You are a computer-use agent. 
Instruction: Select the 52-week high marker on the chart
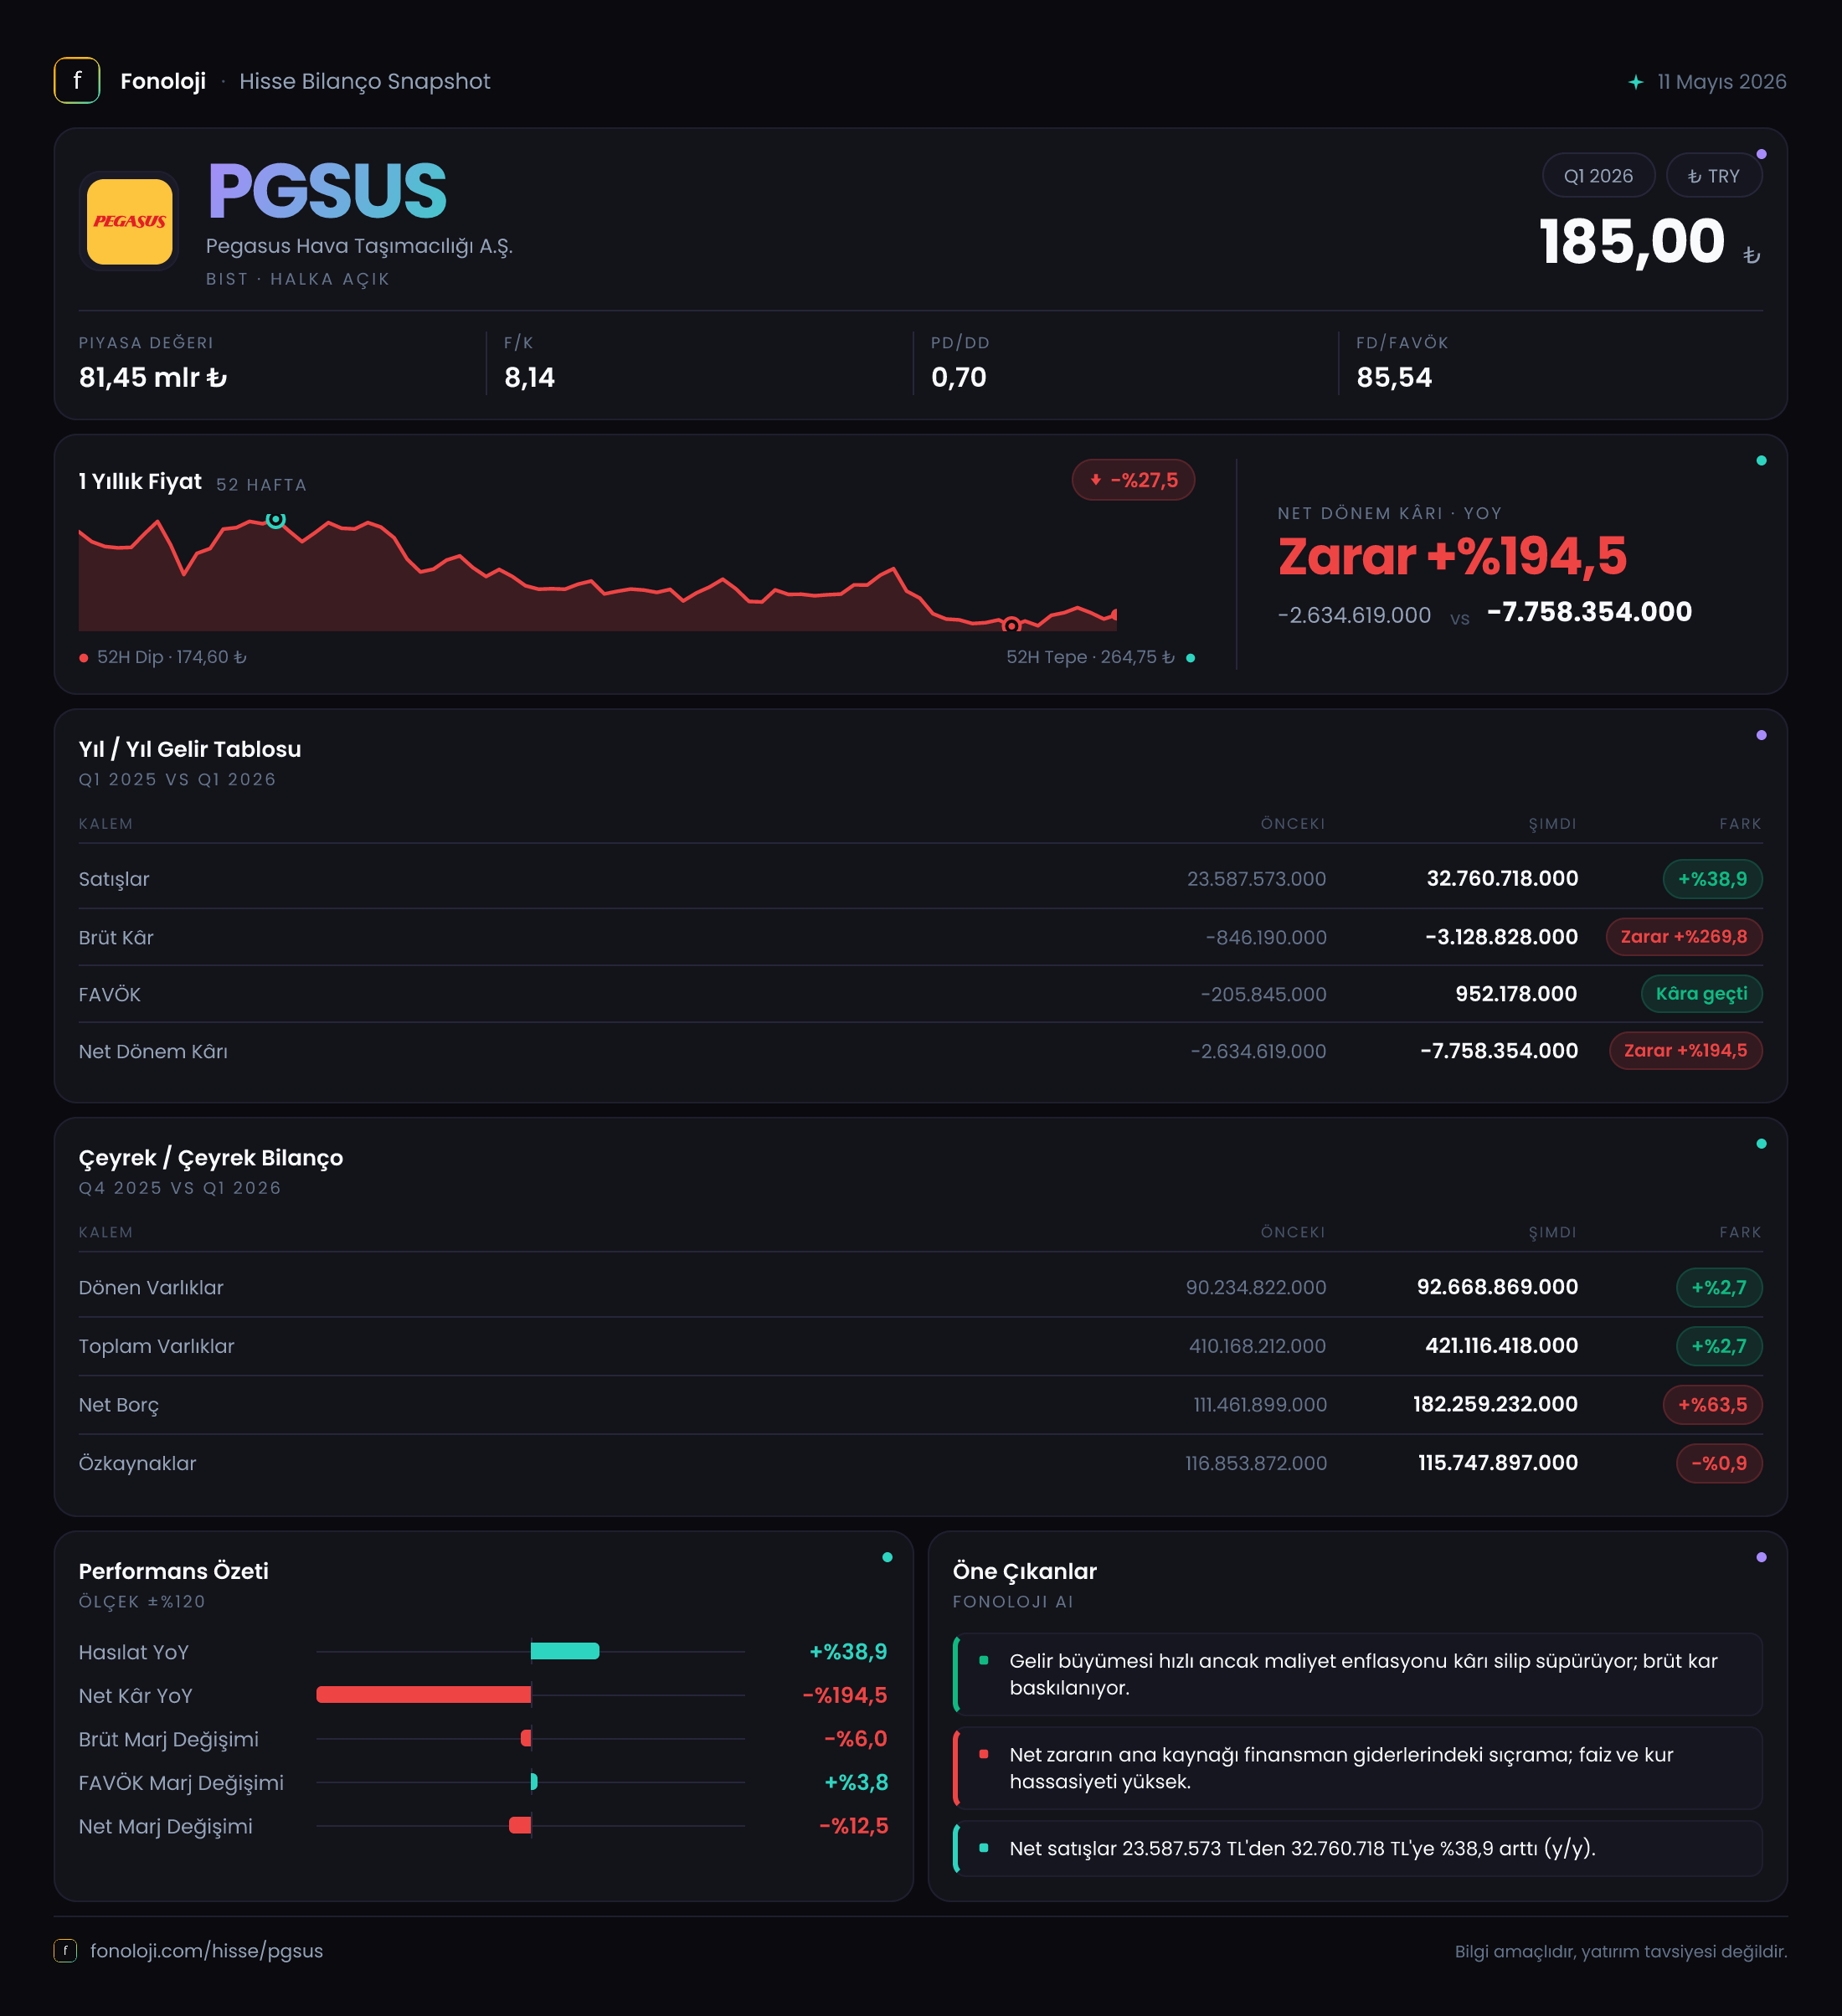click(276, 519)
